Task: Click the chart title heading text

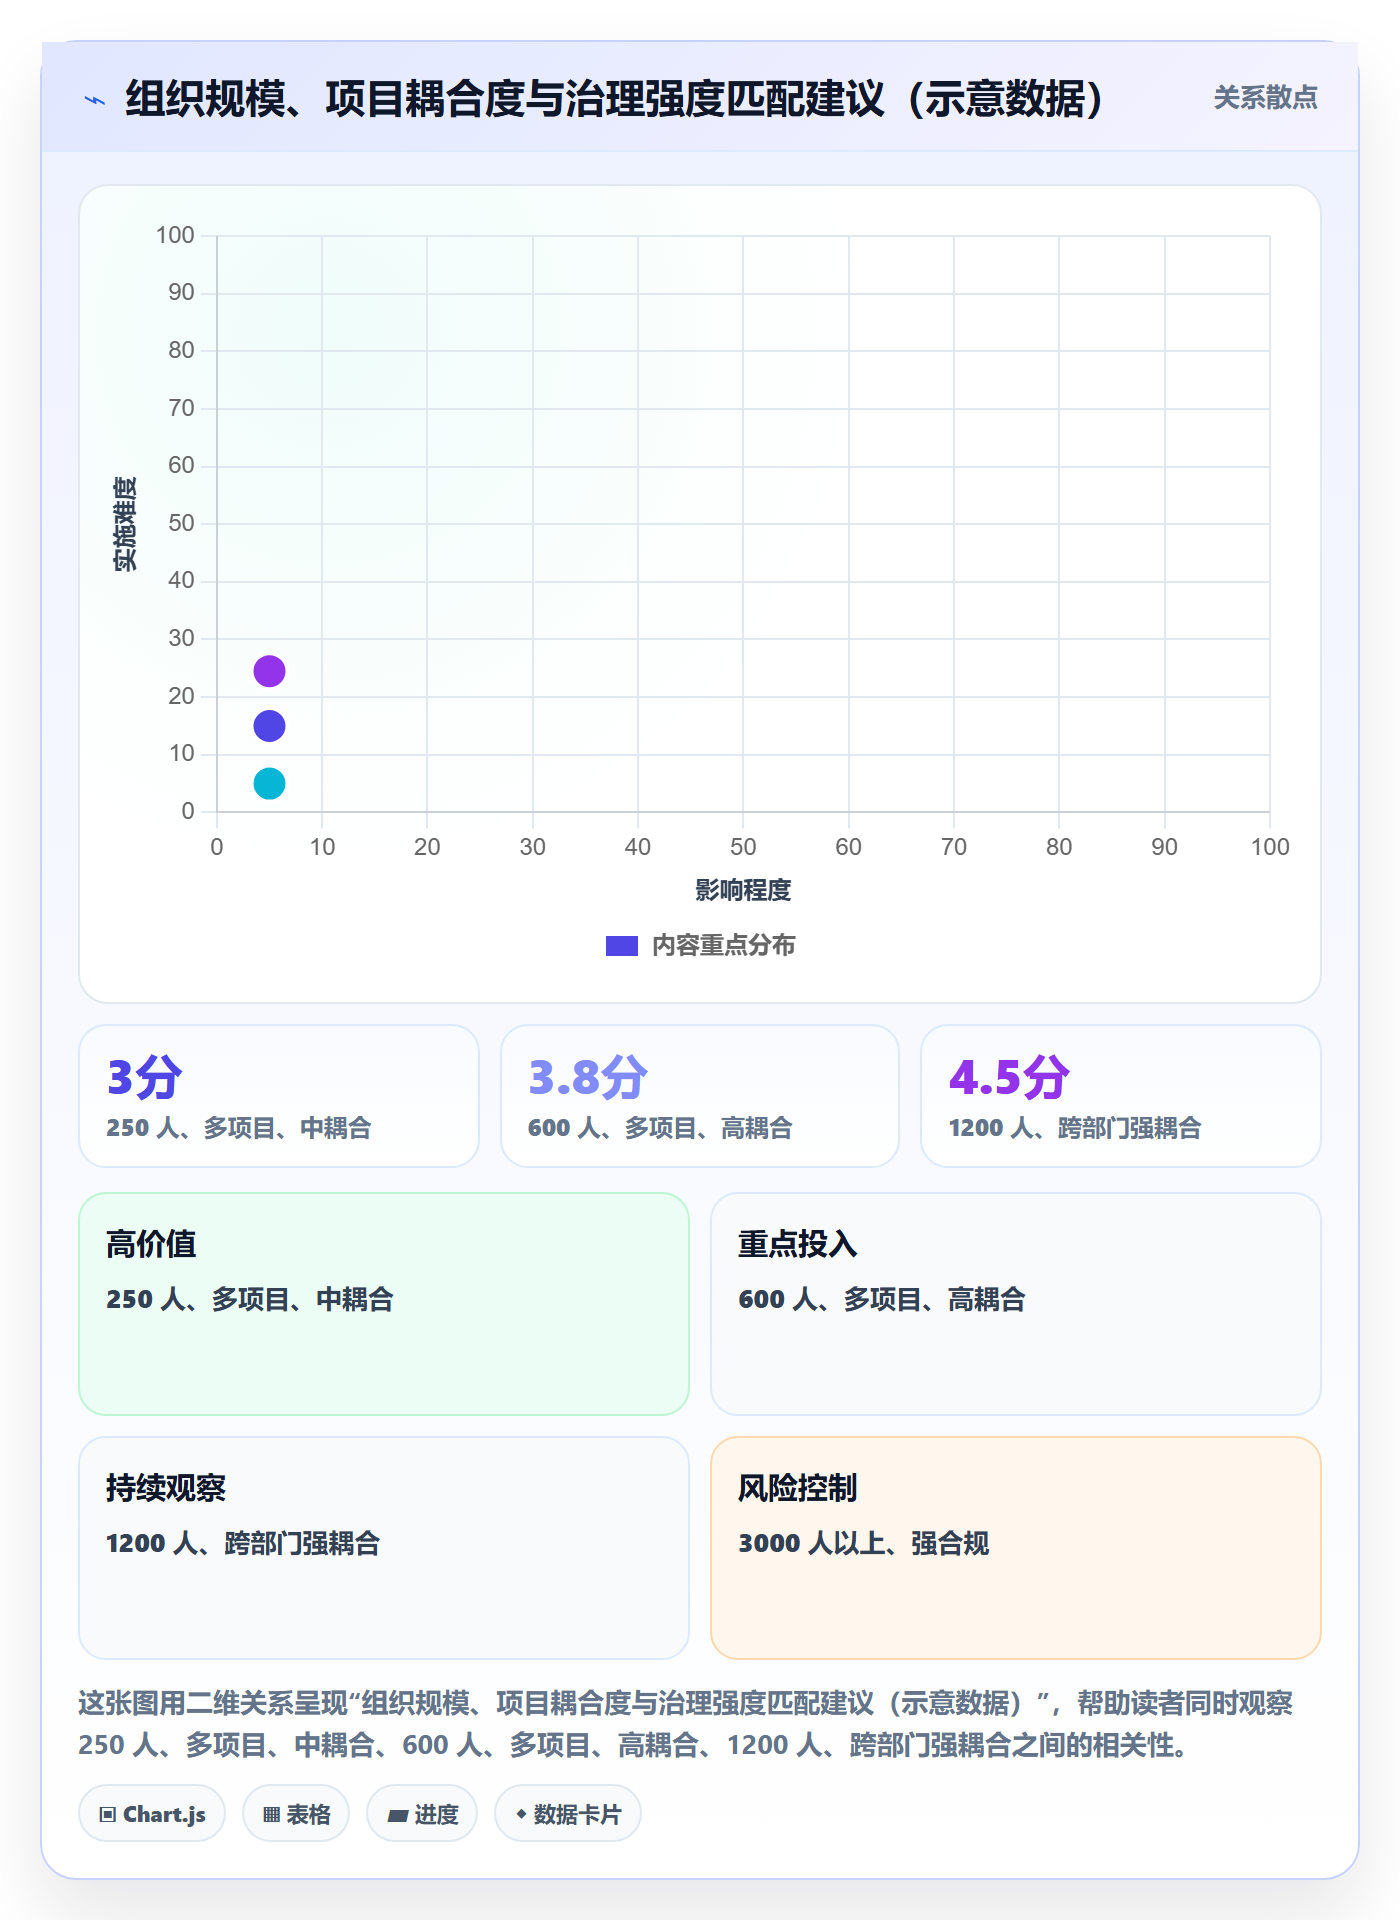Action: [615, 99]
